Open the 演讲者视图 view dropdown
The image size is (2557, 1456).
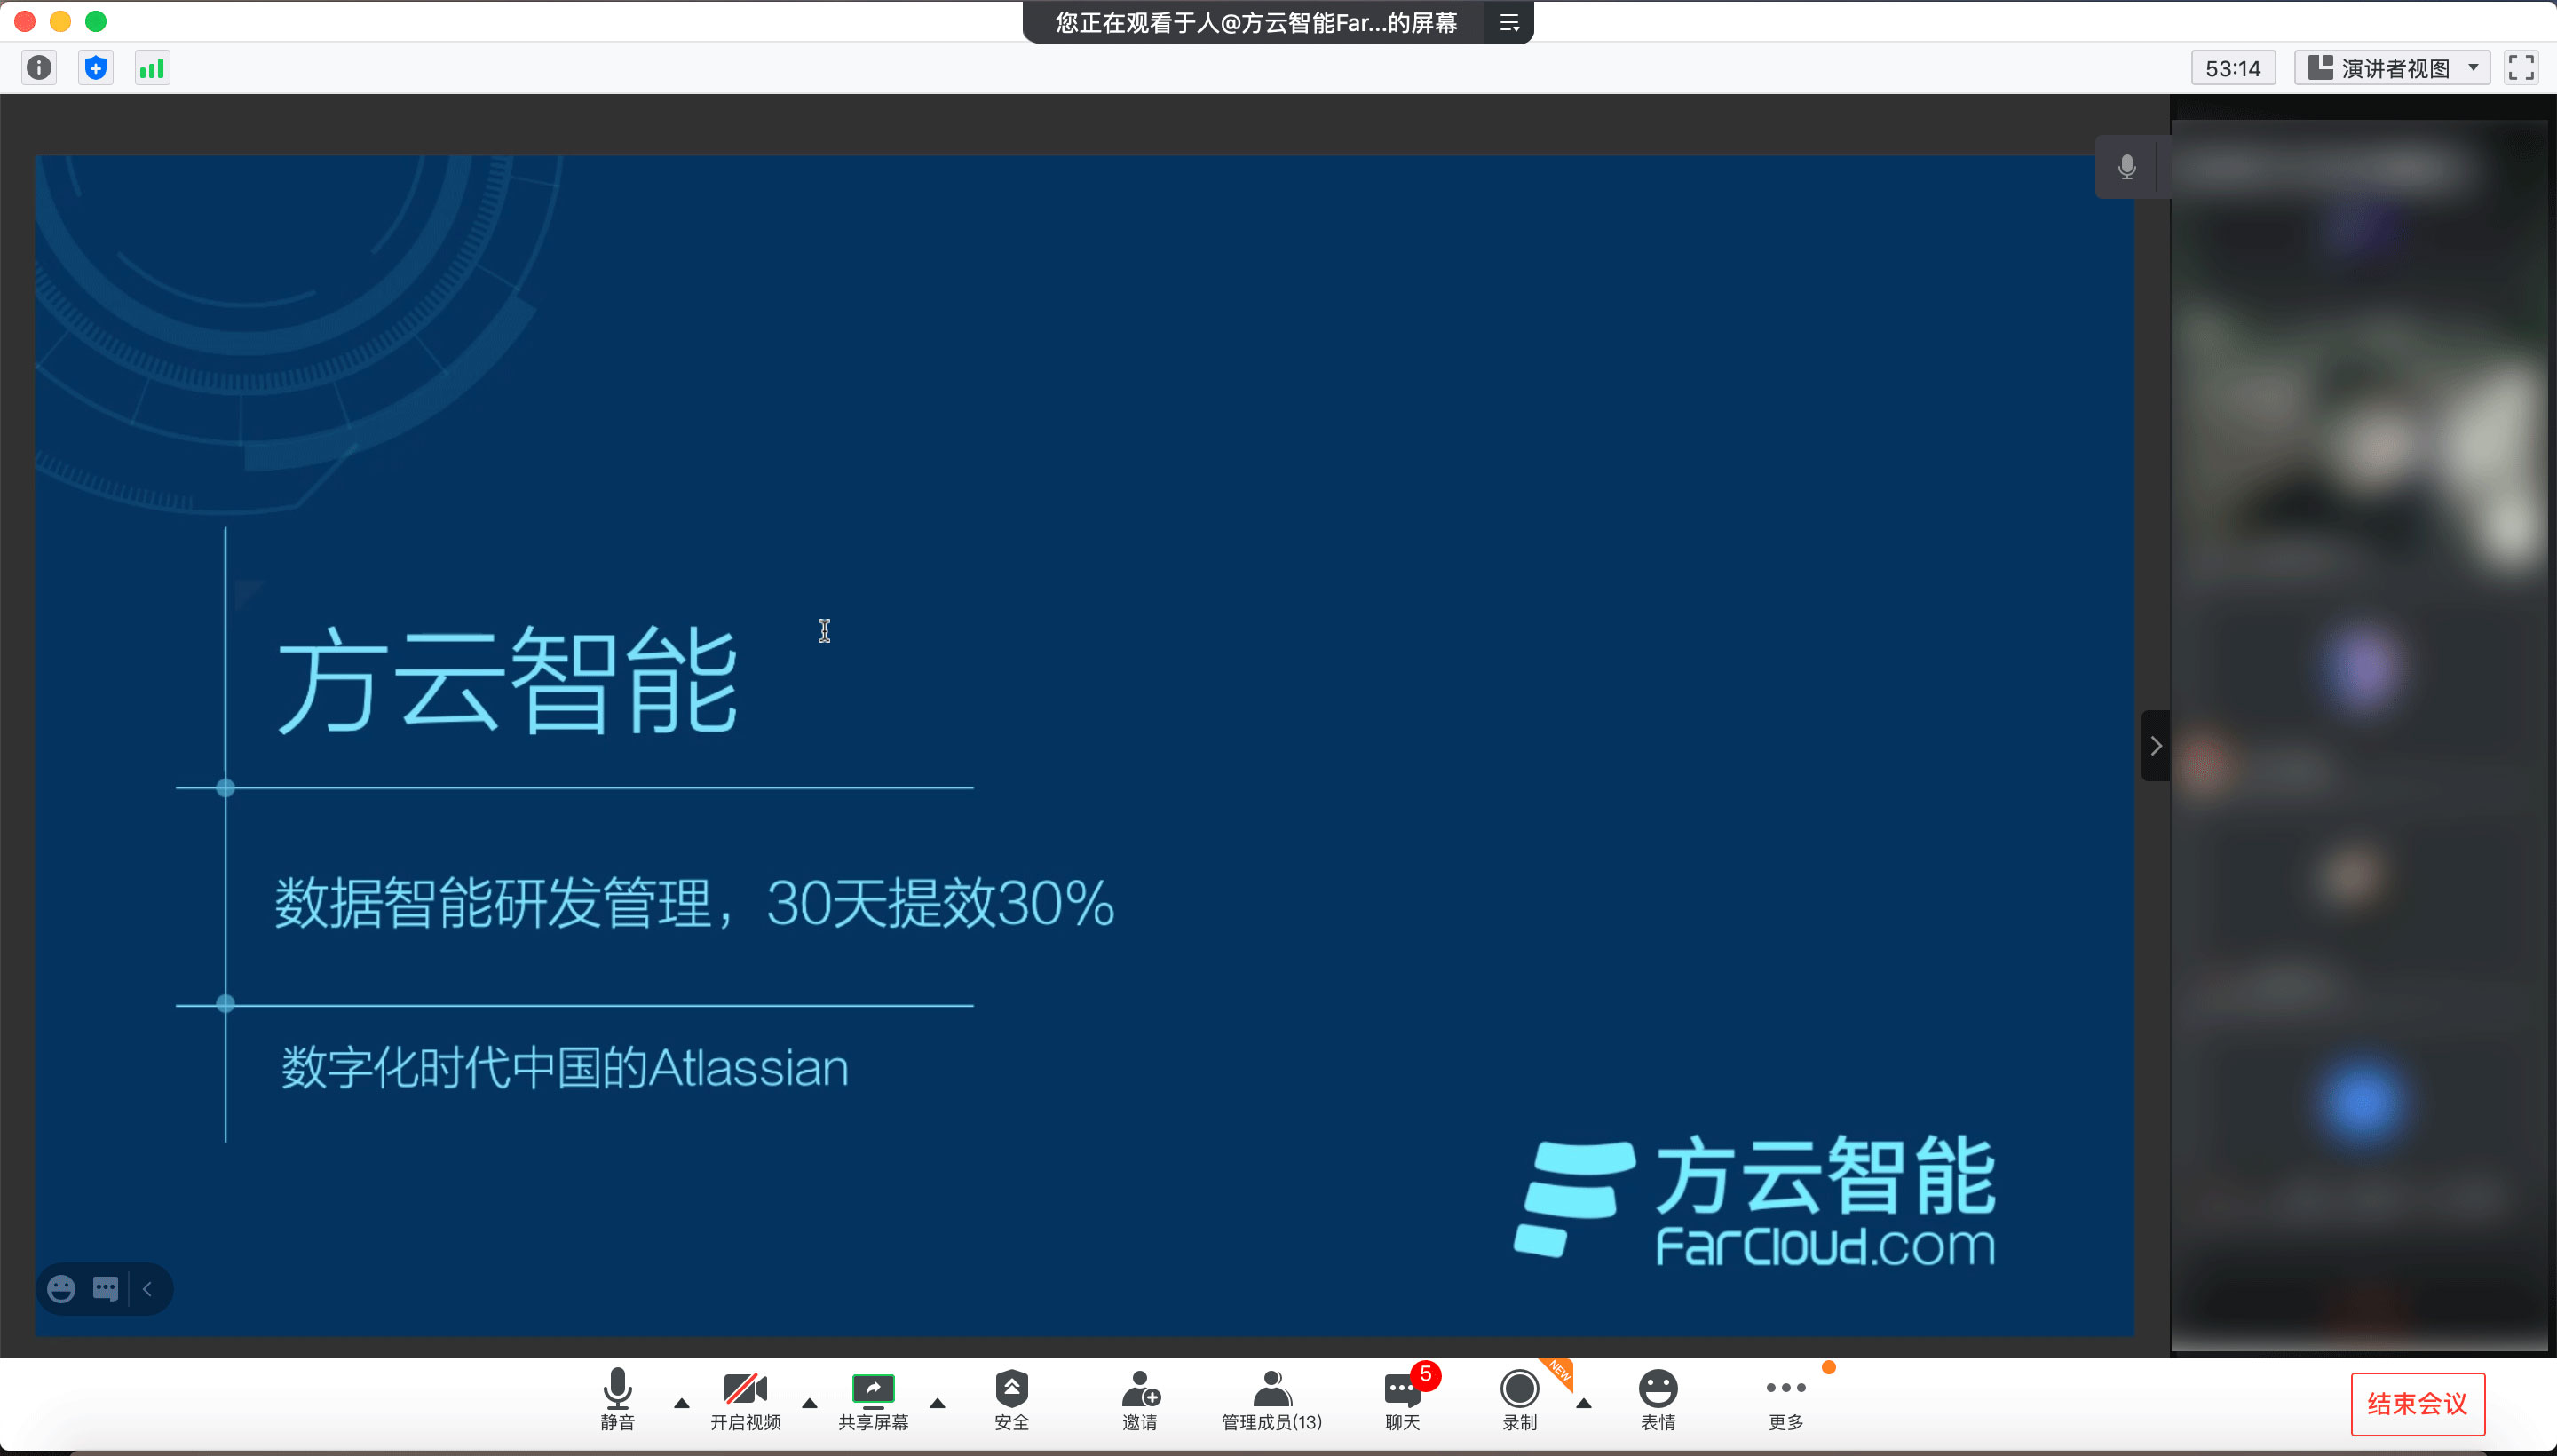[x=2391, y=68]
